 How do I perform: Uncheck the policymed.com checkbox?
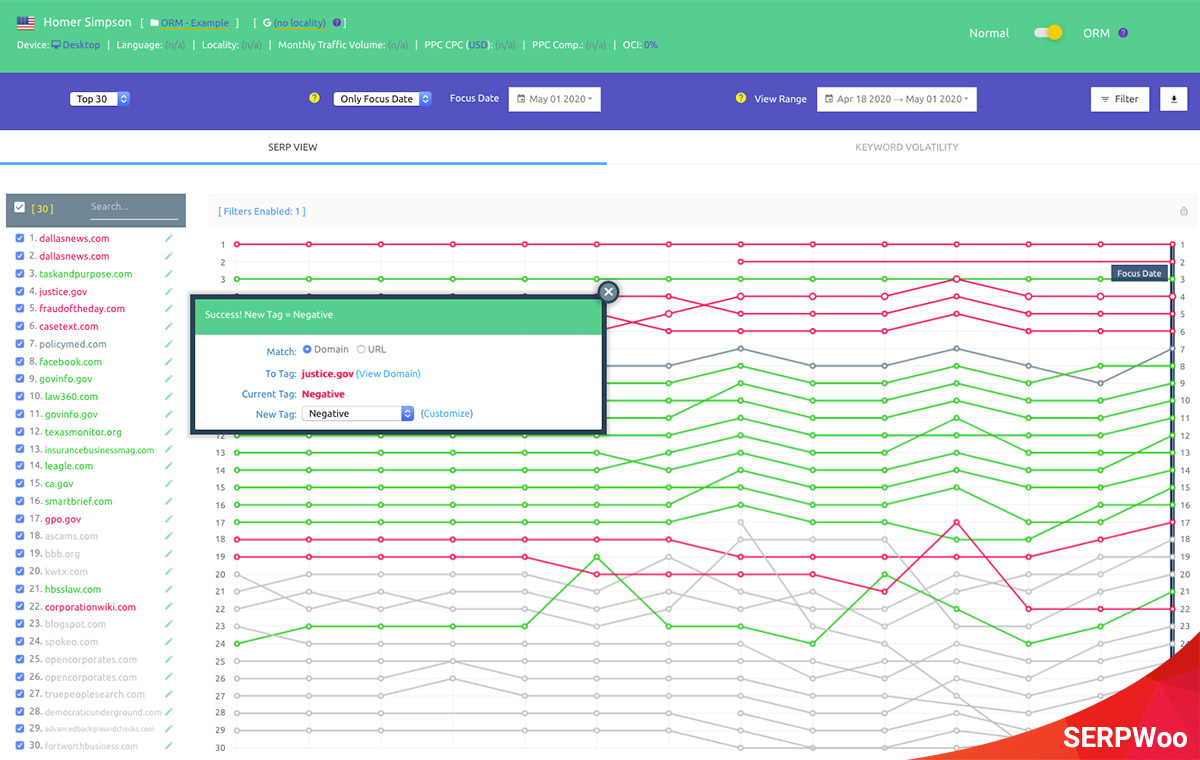20,344
